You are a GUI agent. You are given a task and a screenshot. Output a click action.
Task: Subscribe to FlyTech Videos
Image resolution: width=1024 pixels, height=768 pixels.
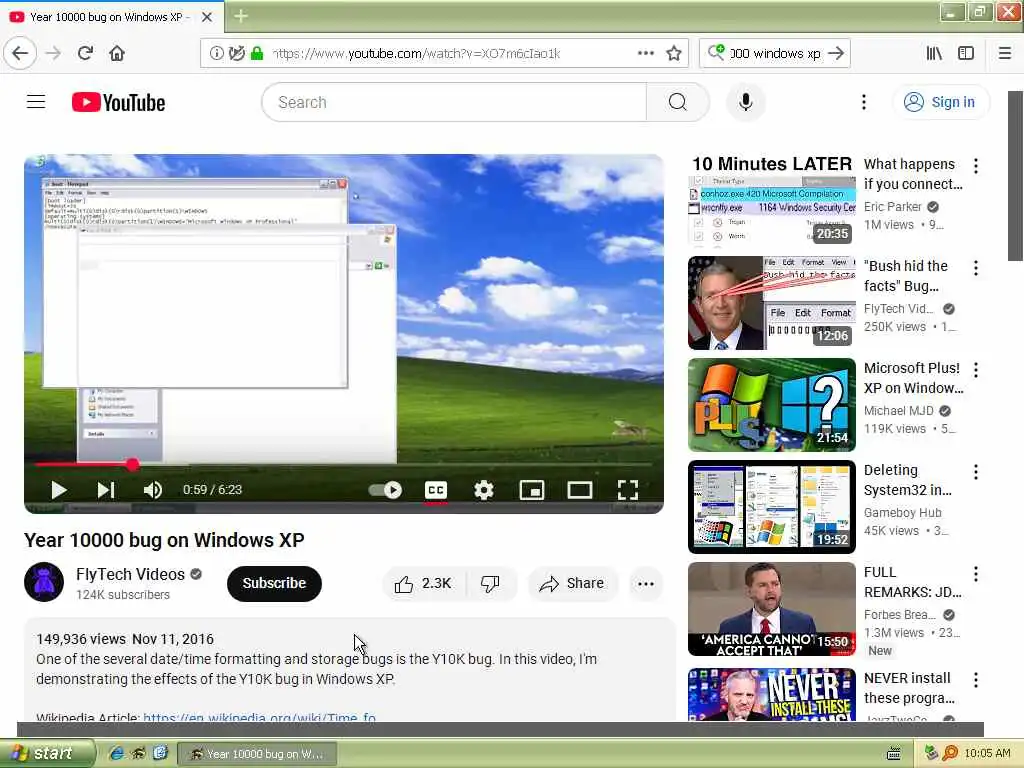[x=274, y=583]
